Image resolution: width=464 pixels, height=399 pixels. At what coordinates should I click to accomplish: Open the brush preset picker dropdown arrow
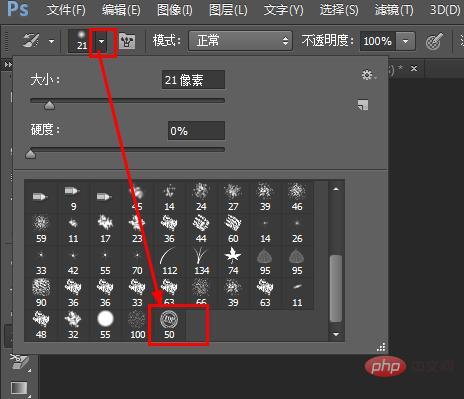101,41
